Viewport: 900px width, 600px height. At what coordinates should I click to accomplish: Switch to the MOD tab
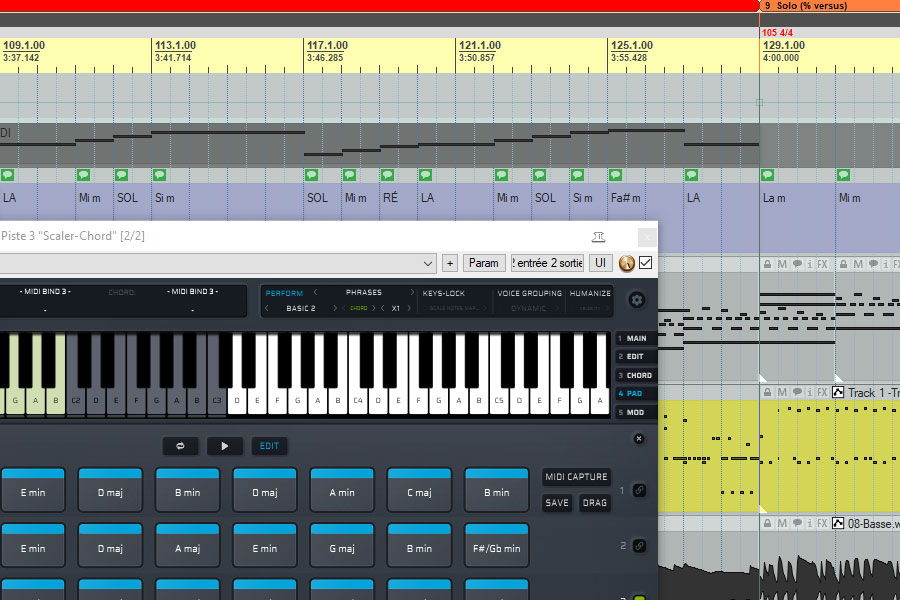(633, 412)
